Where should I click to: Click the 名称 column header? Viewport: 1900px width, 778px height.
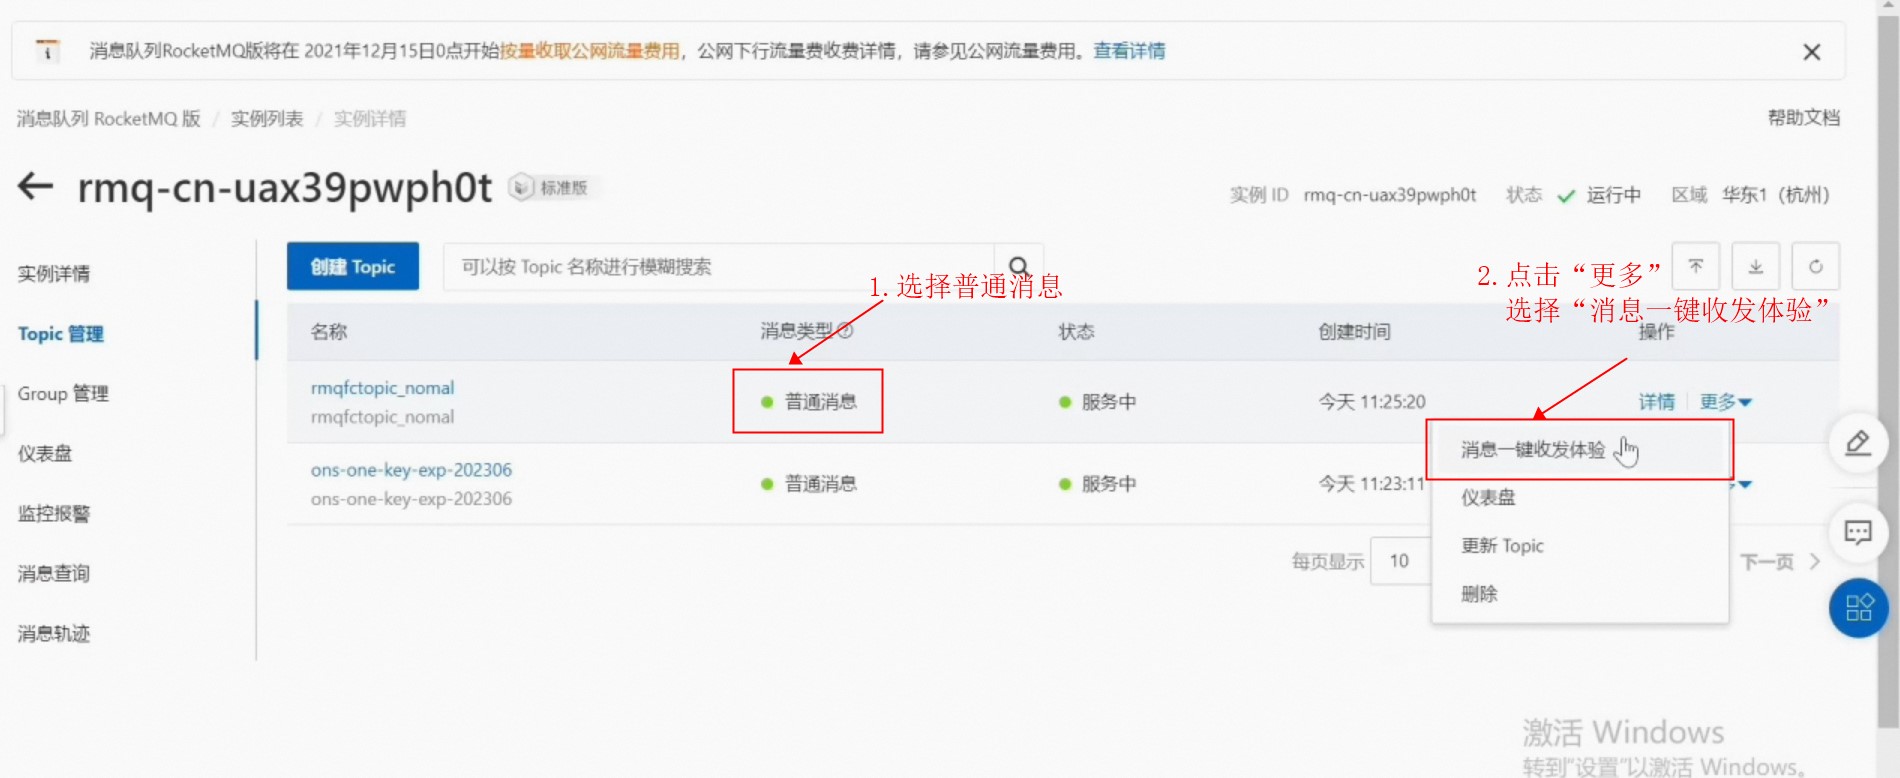[328, 331]
